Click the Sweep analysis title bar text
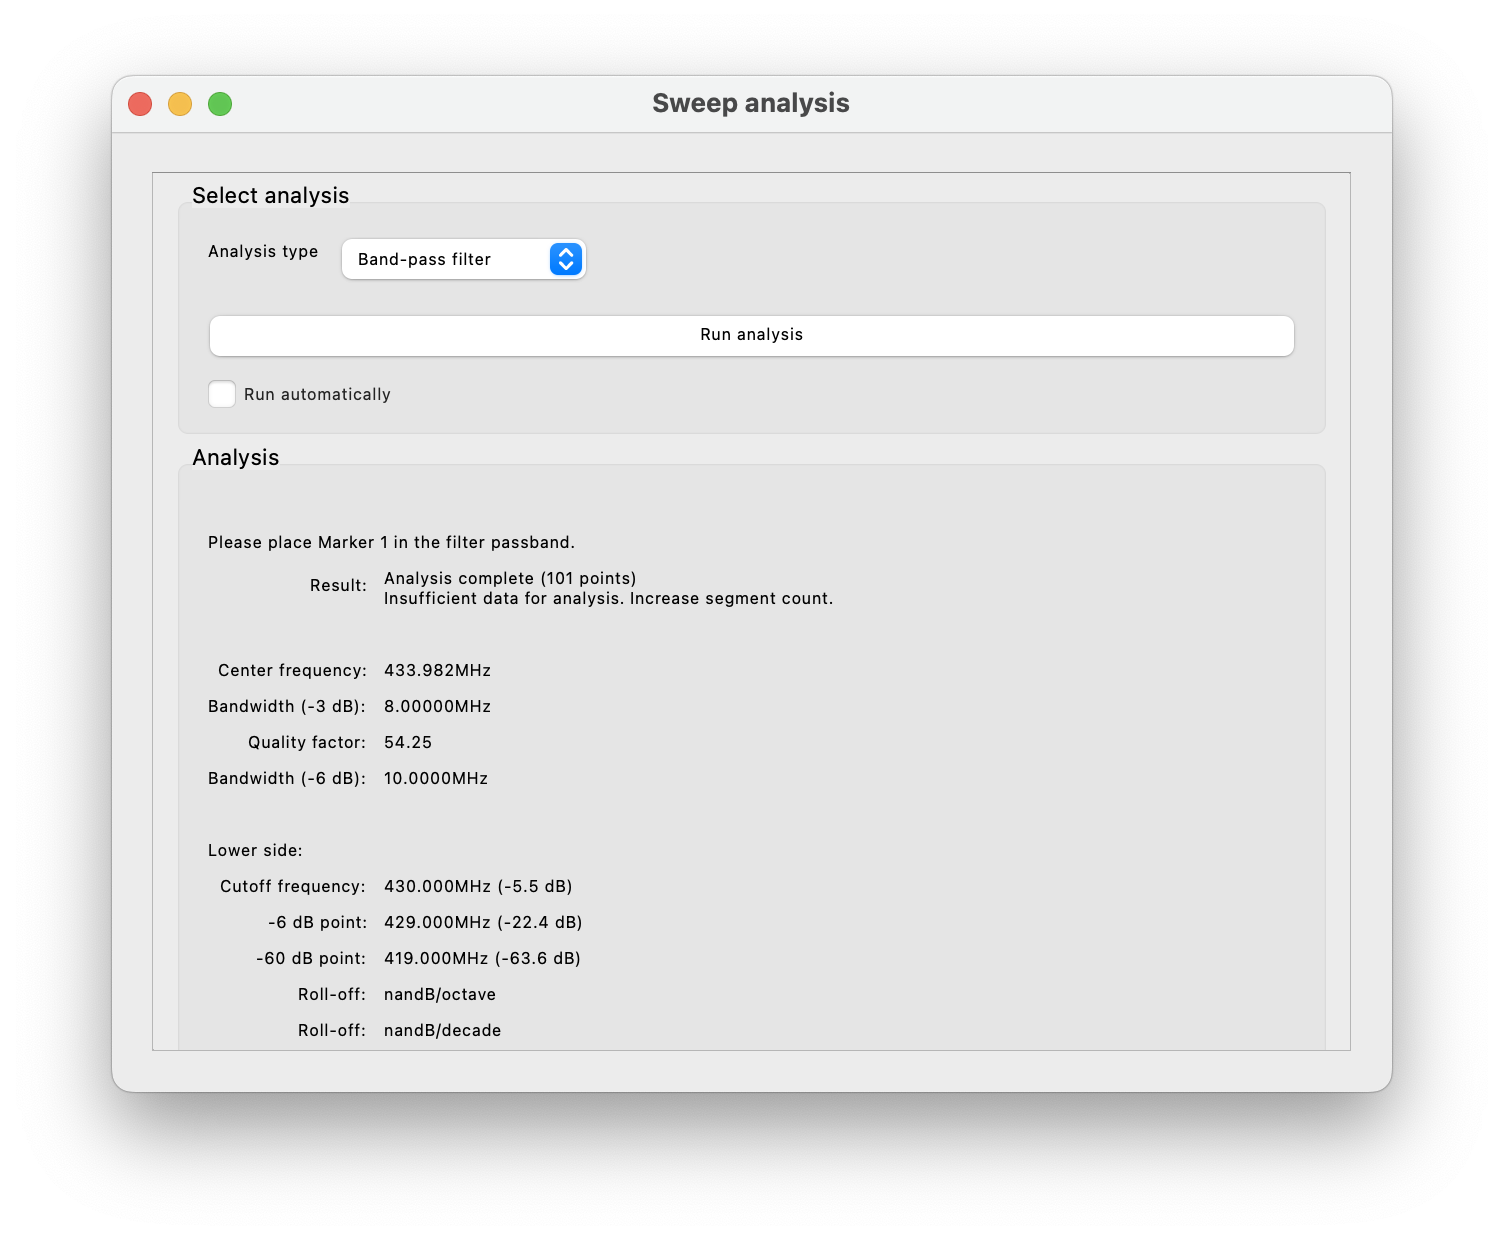The height and width of the screenshot is (1240, 1504). click(x=751, y=102)
